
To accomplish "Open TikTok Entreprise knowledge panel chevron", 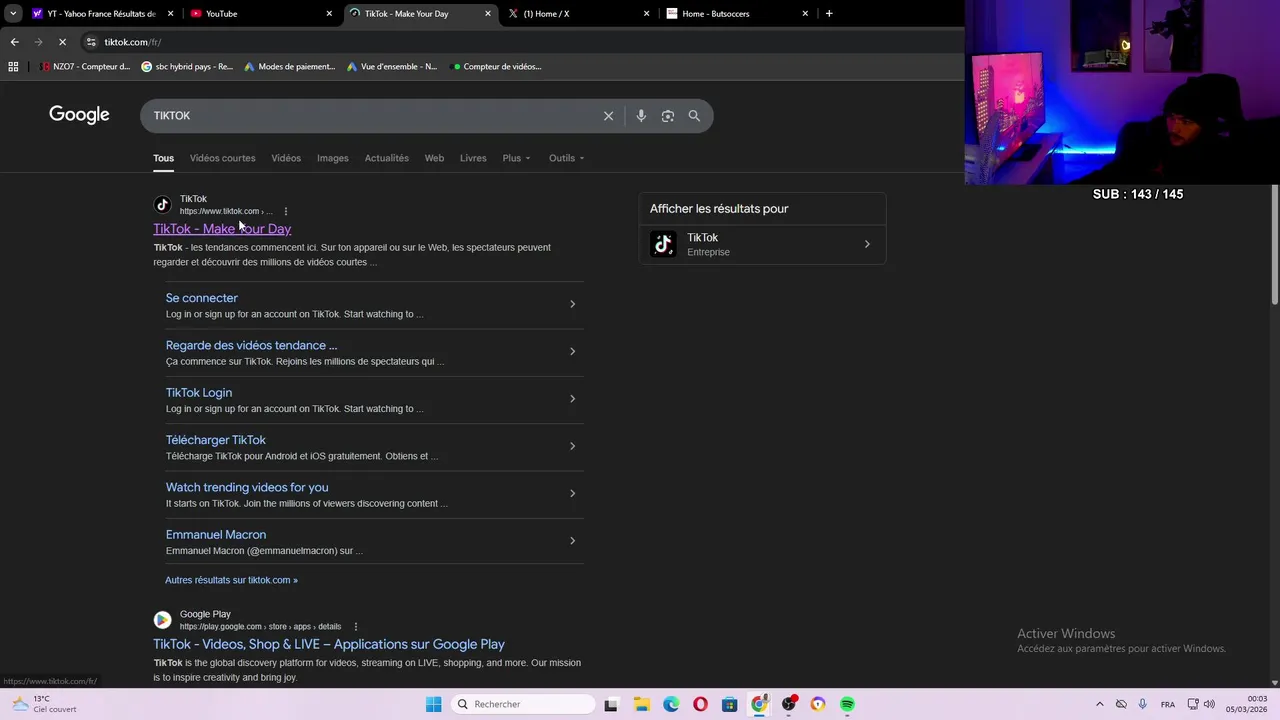I will coord(867,244).
